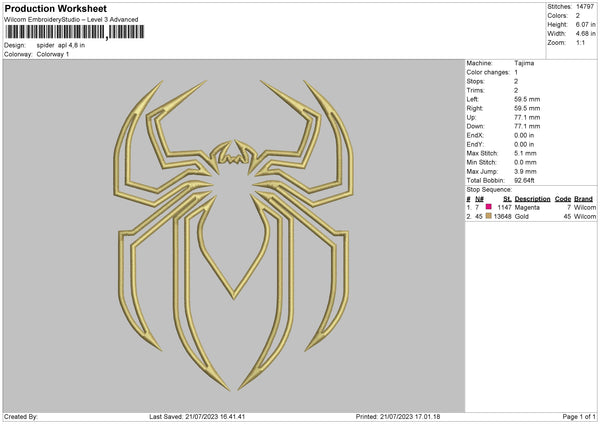Select the text 'Wilcom EmbroideryStudio – Level 3 Advanced'

[x=71, y=20]
